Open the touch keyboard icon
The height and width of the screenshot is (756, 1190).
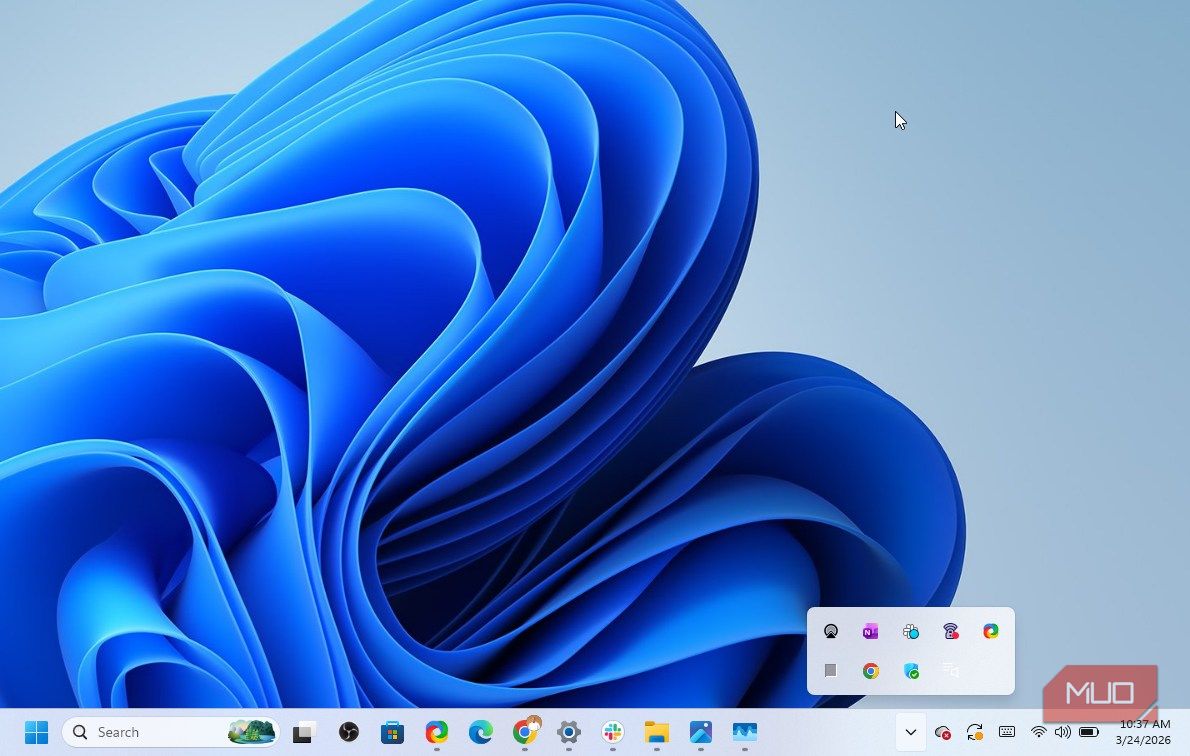(x=1007, y=732)
